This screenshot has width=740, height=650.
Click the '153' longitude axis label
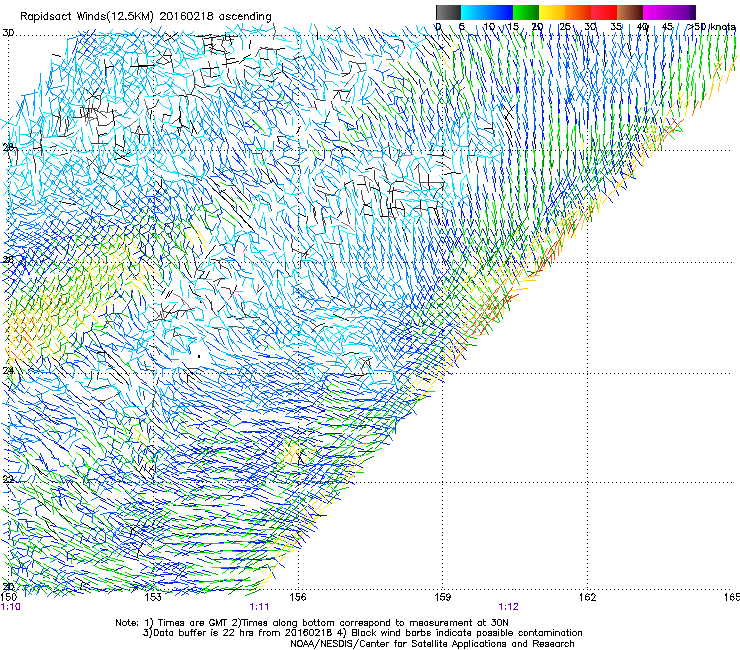153,597
